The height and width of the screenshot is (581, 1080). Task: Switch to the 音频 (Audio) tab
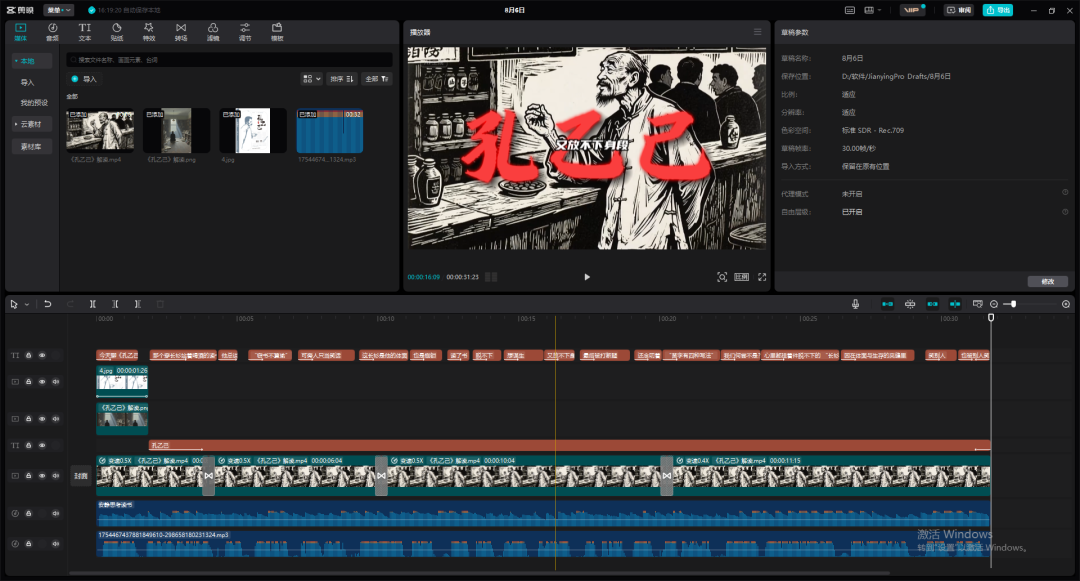[52, 32]
